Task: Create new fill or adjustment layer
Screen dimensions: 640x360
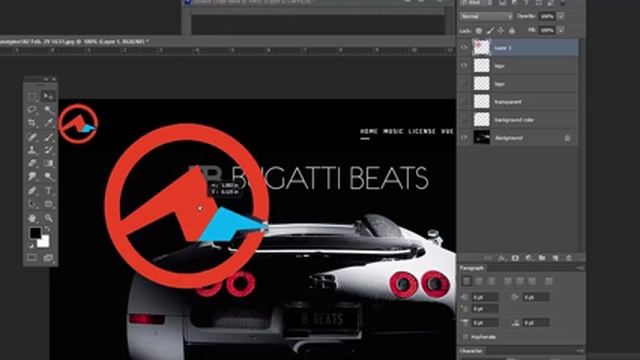Action: pos(529,258)
